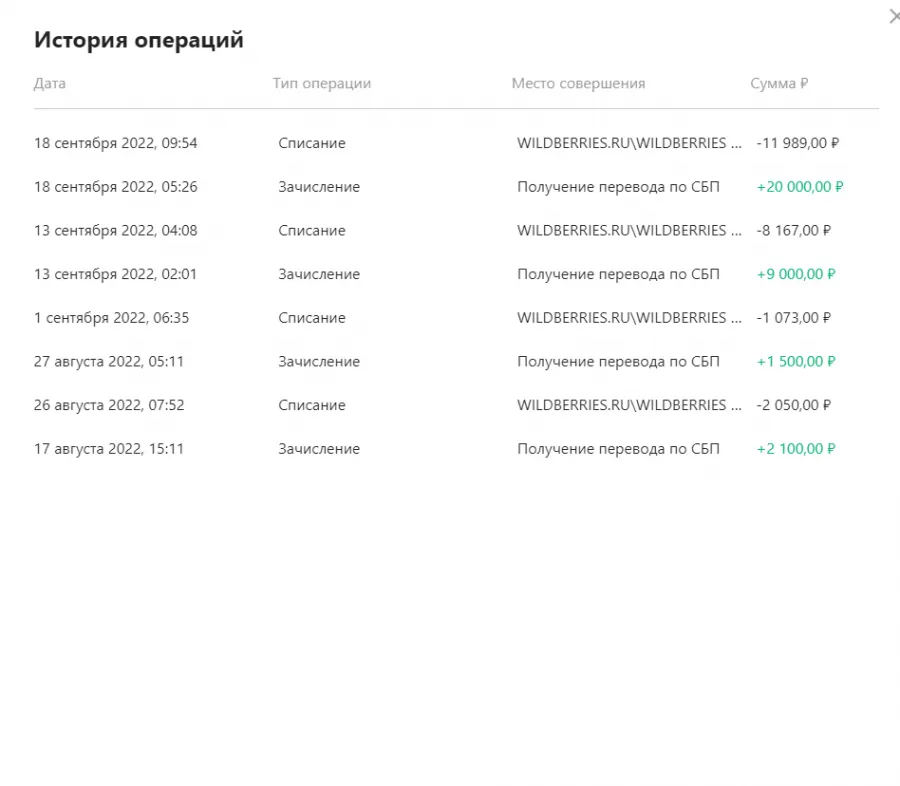
Task: Click Получение перевода по СБП on 17 августа
Action: pyautogui.click(x=618, y=449)
